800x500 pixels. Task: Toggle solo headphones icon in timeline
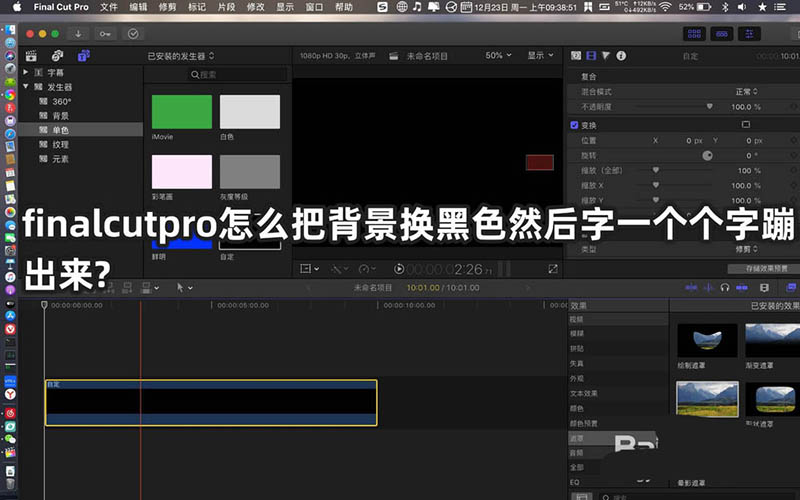[x=725, y=288]
